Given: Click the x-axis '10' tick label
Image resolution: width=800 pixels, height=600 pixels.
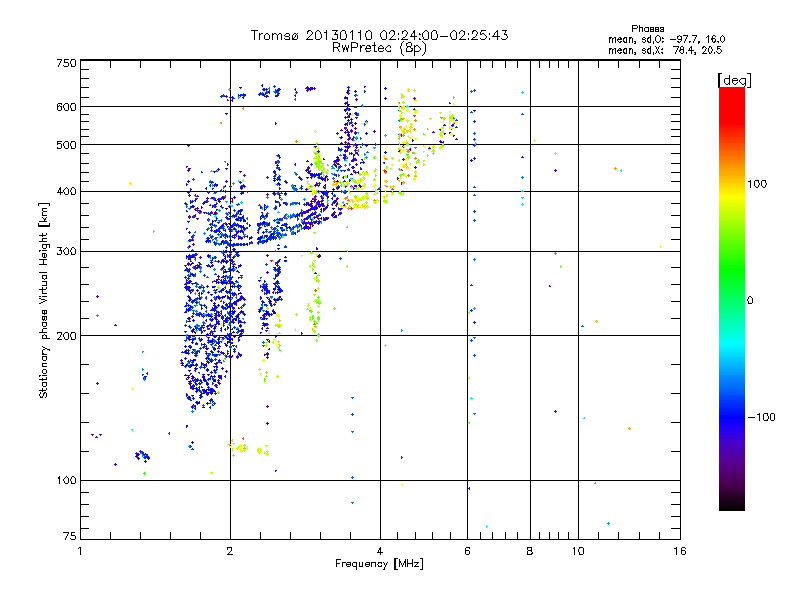Looking at the screenshot, I should click(x=578, y=551).
